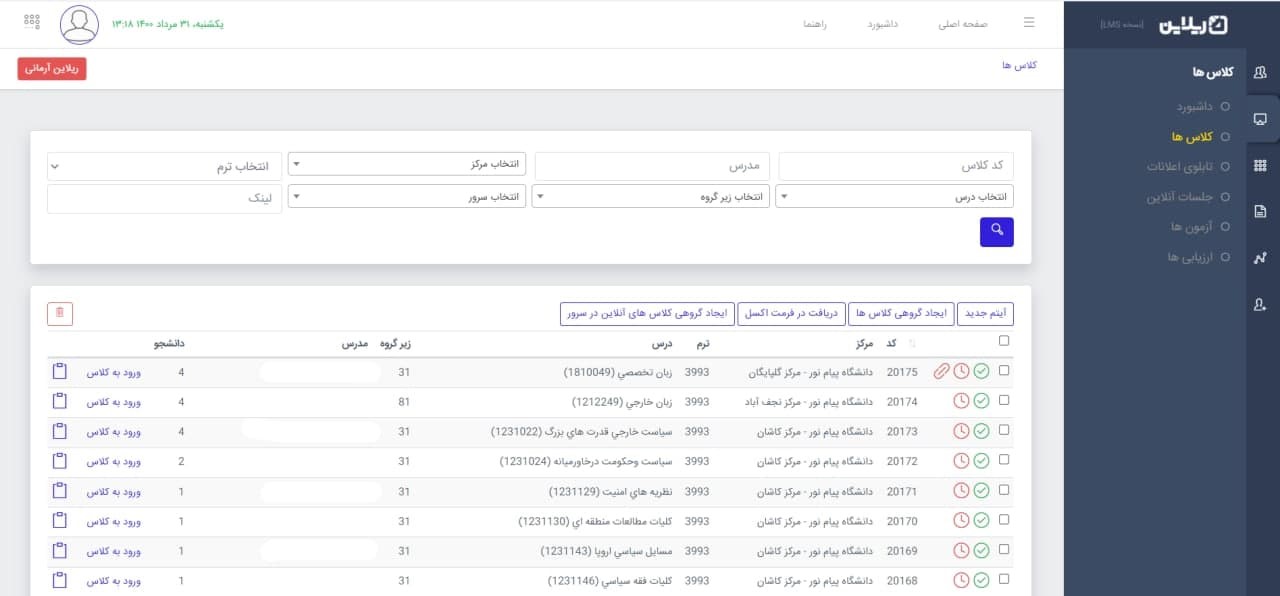Check the checkbox for class 20171

(1004, 489)
